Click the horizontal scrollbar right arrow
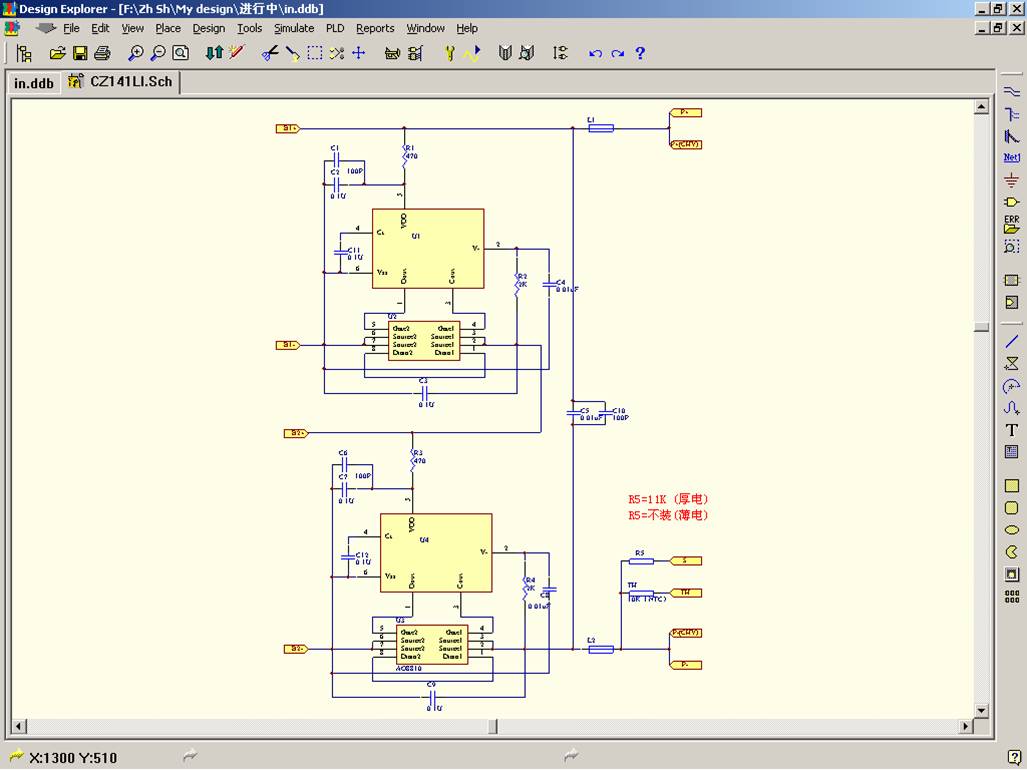Screen dimensions: 1027x770 click(x=965, y=725)
